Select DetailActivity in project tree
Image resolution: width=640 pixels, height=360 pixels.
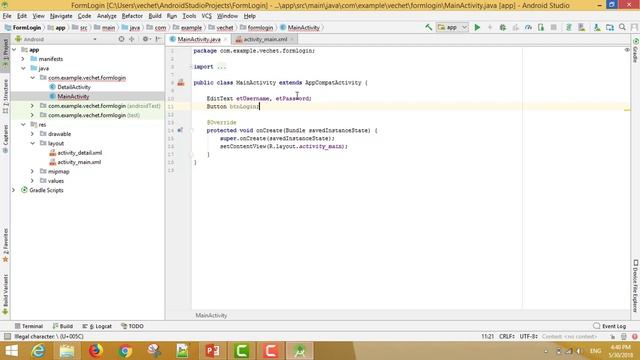click(x=74, y=87)
